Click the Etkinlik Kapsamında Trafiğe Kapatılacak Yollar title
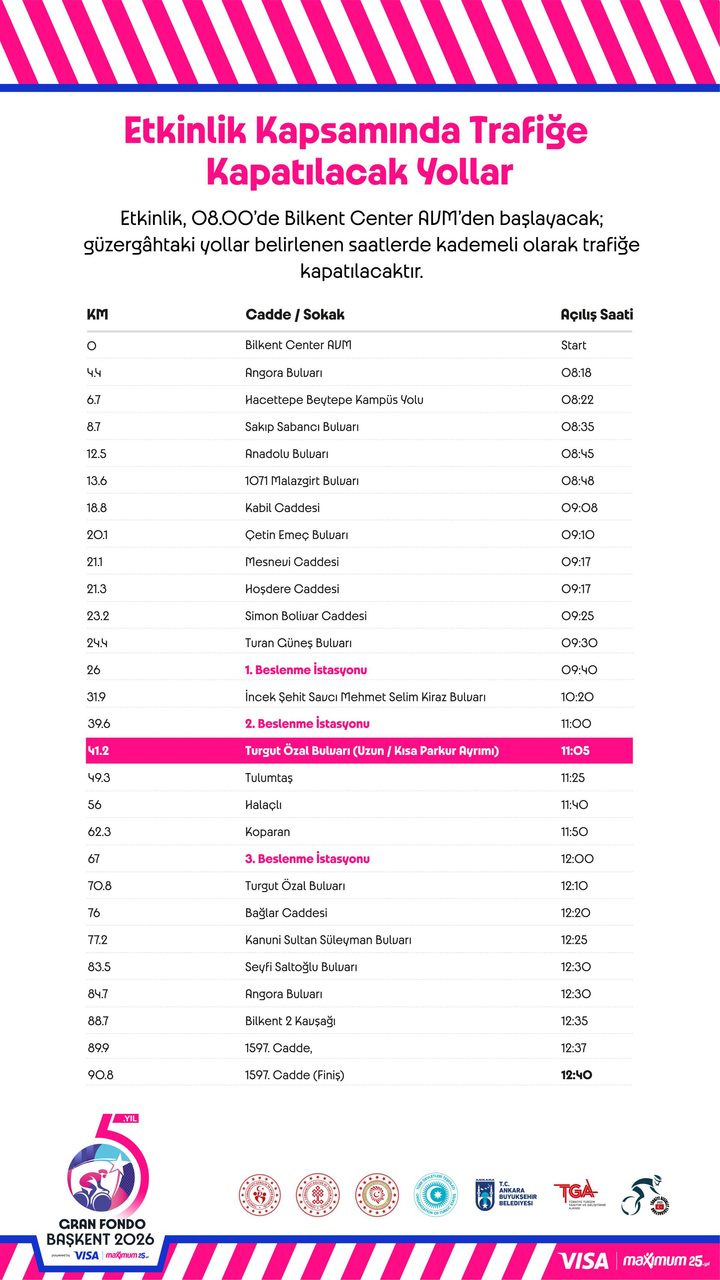Screen dimensions: 720x1280 point(360,151)
